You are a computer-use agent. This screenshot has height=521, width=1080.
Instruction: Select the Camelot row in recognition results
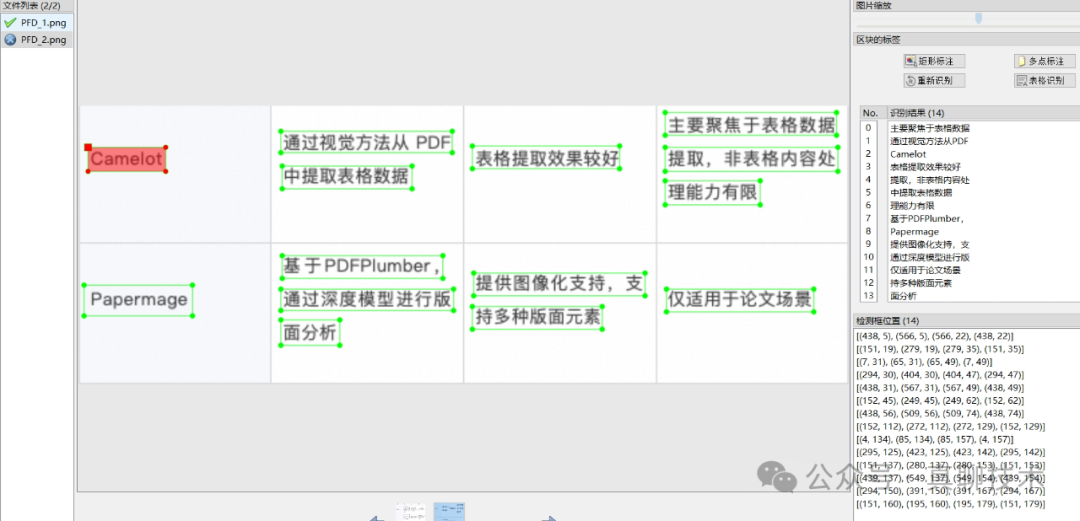coord(908,154)
